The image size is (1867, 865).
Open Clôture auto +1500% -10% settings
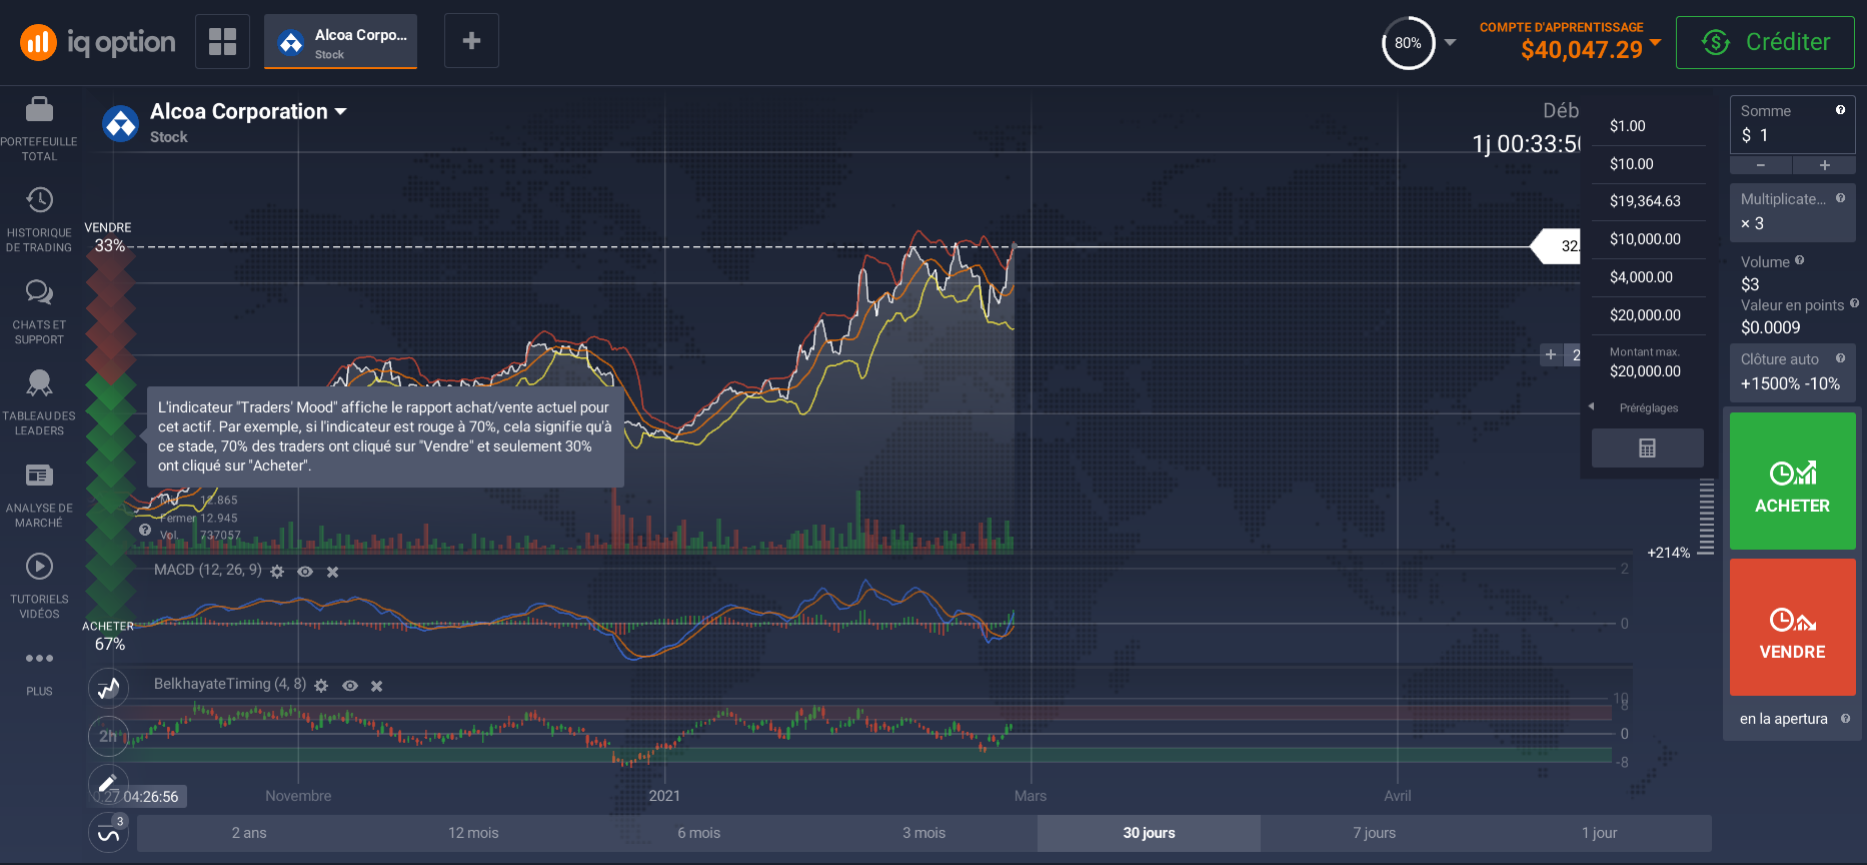[x=1792, y=372]
